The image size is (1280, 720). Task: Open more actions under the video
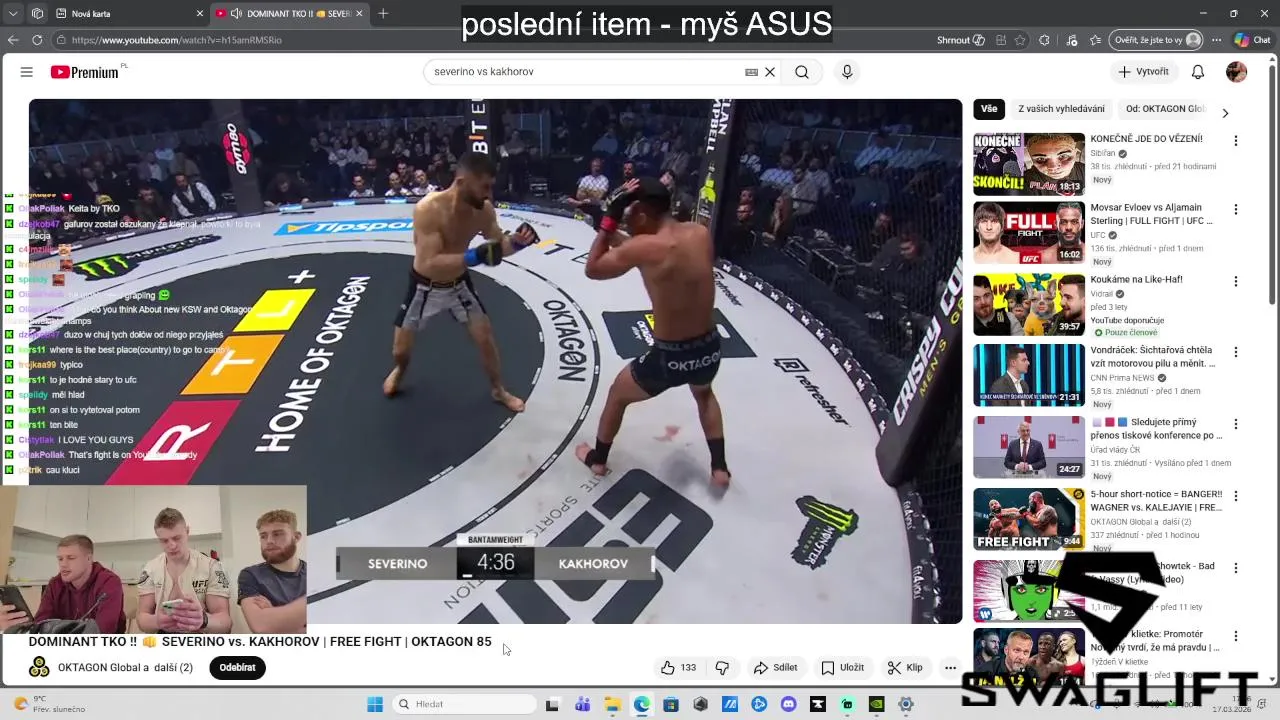pos(950,668)
